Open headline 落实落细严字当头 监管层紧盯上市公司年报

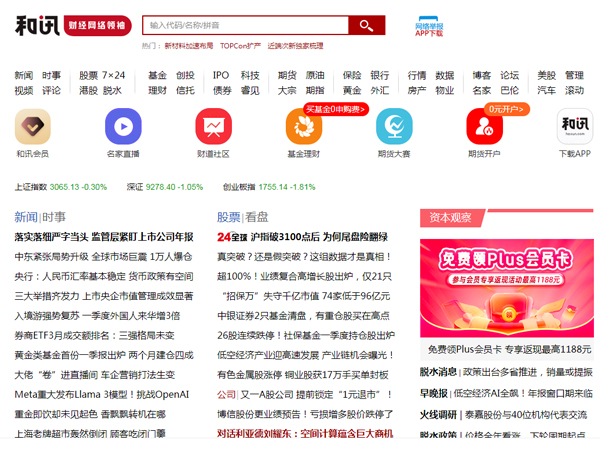click(x=104, y=237)
